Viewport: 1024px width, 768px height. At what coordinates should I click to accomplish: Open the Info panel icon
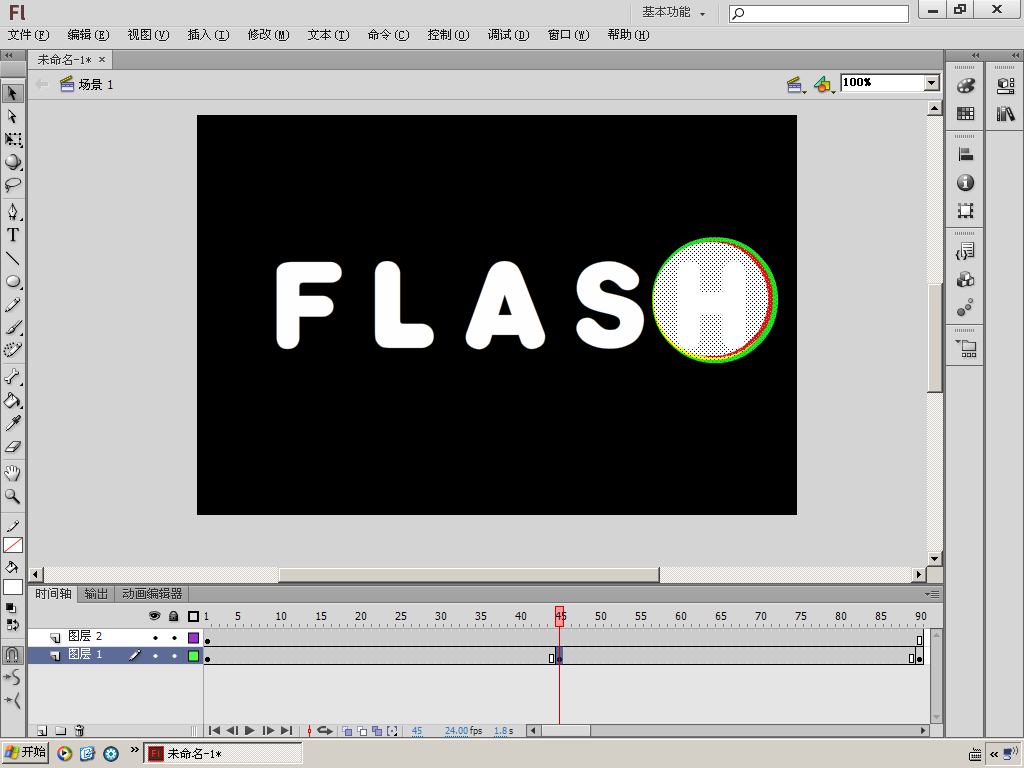pyautogui.click(x=965, y=183)
